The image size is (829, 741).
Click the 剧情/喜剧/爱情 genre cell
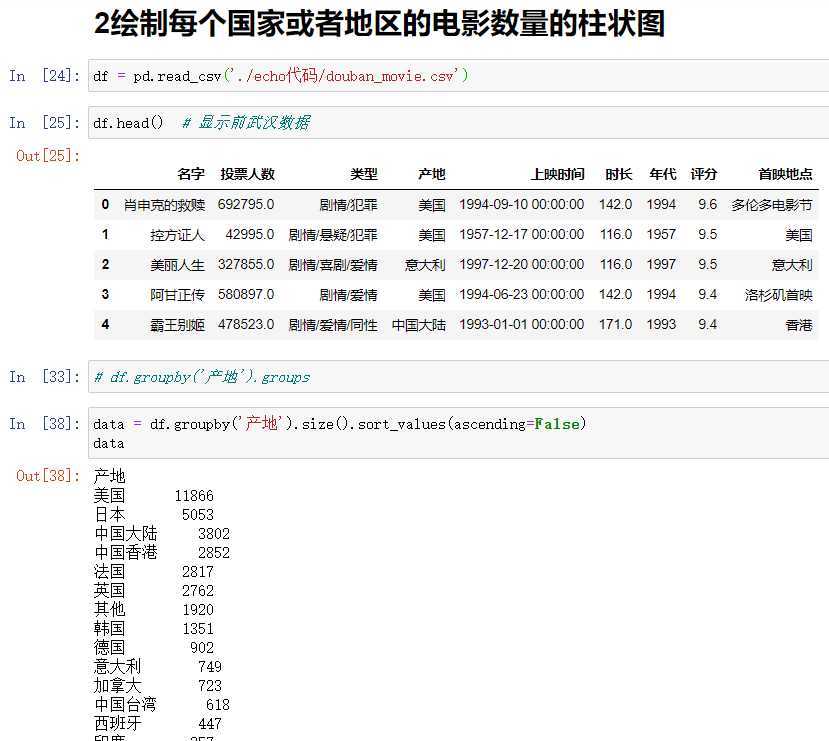pos(333,264)
